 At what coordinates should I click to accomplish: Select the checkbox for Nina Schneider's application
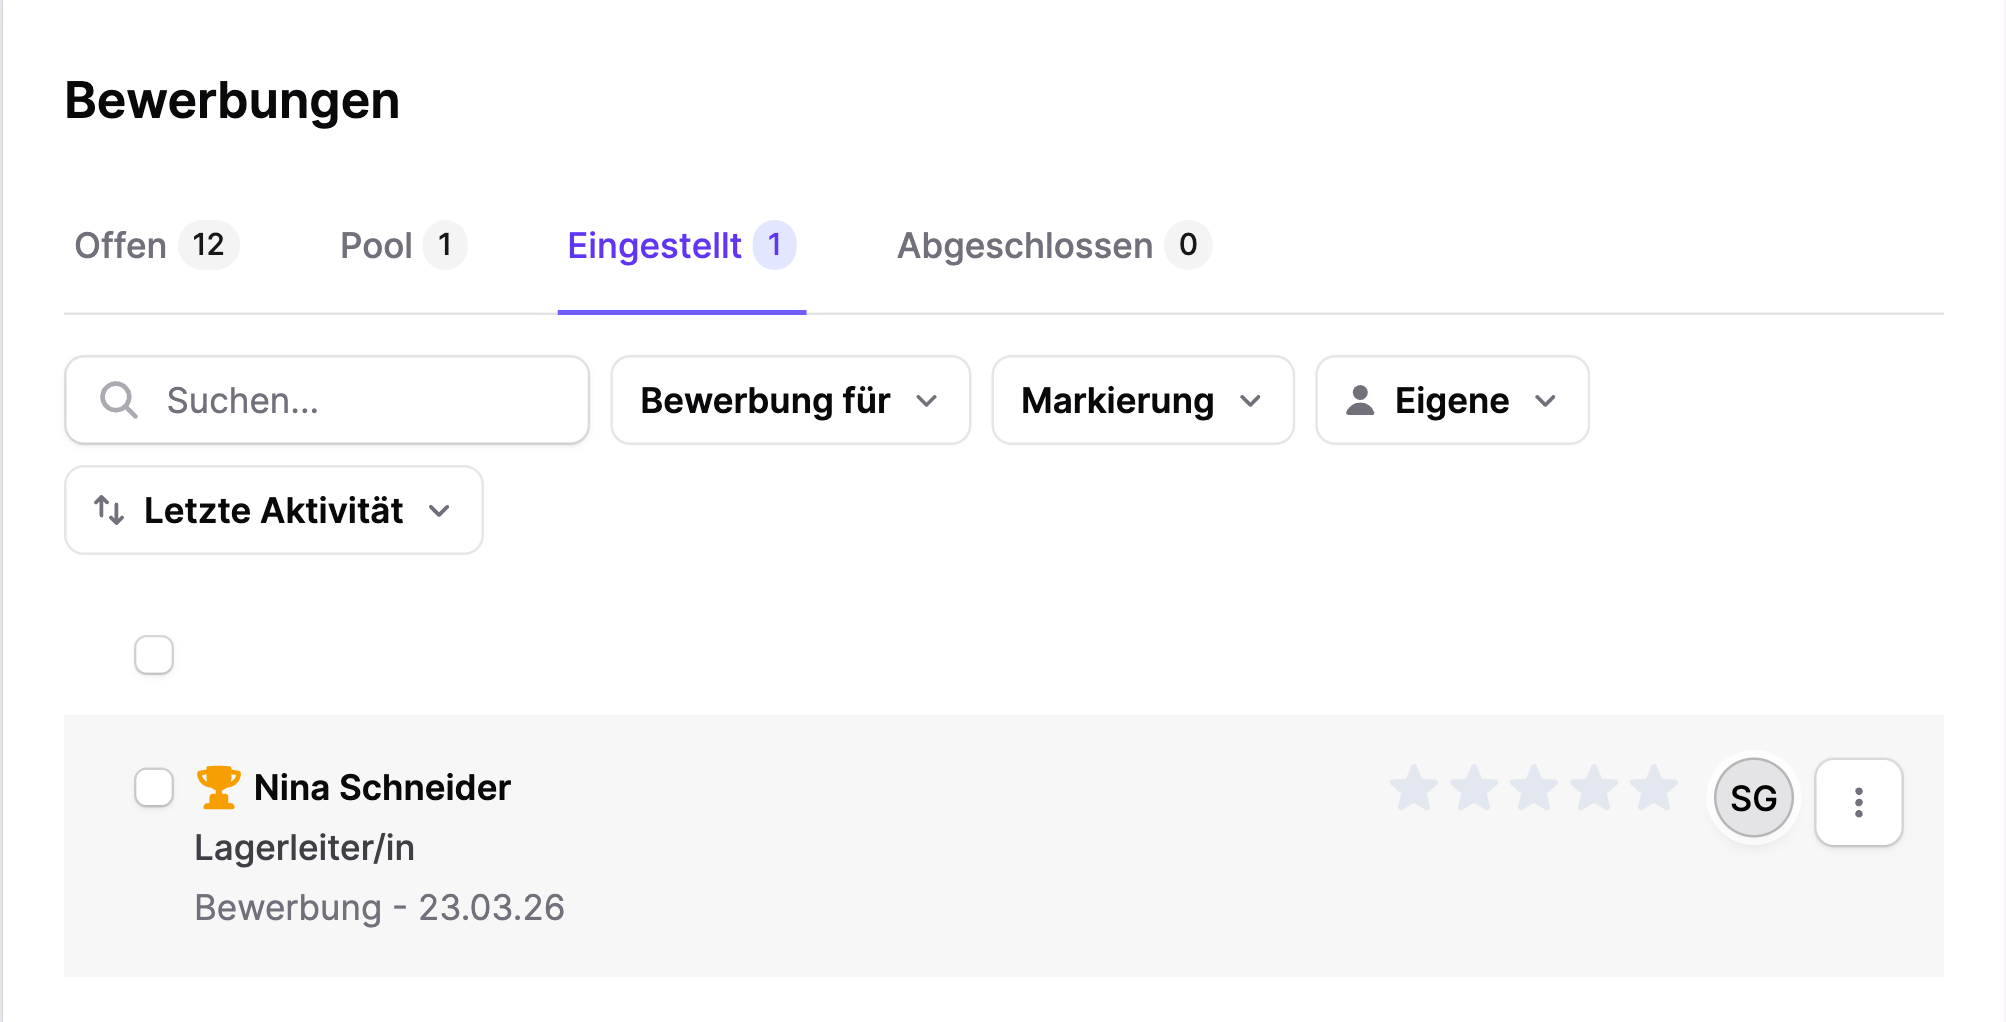[153, 788]
